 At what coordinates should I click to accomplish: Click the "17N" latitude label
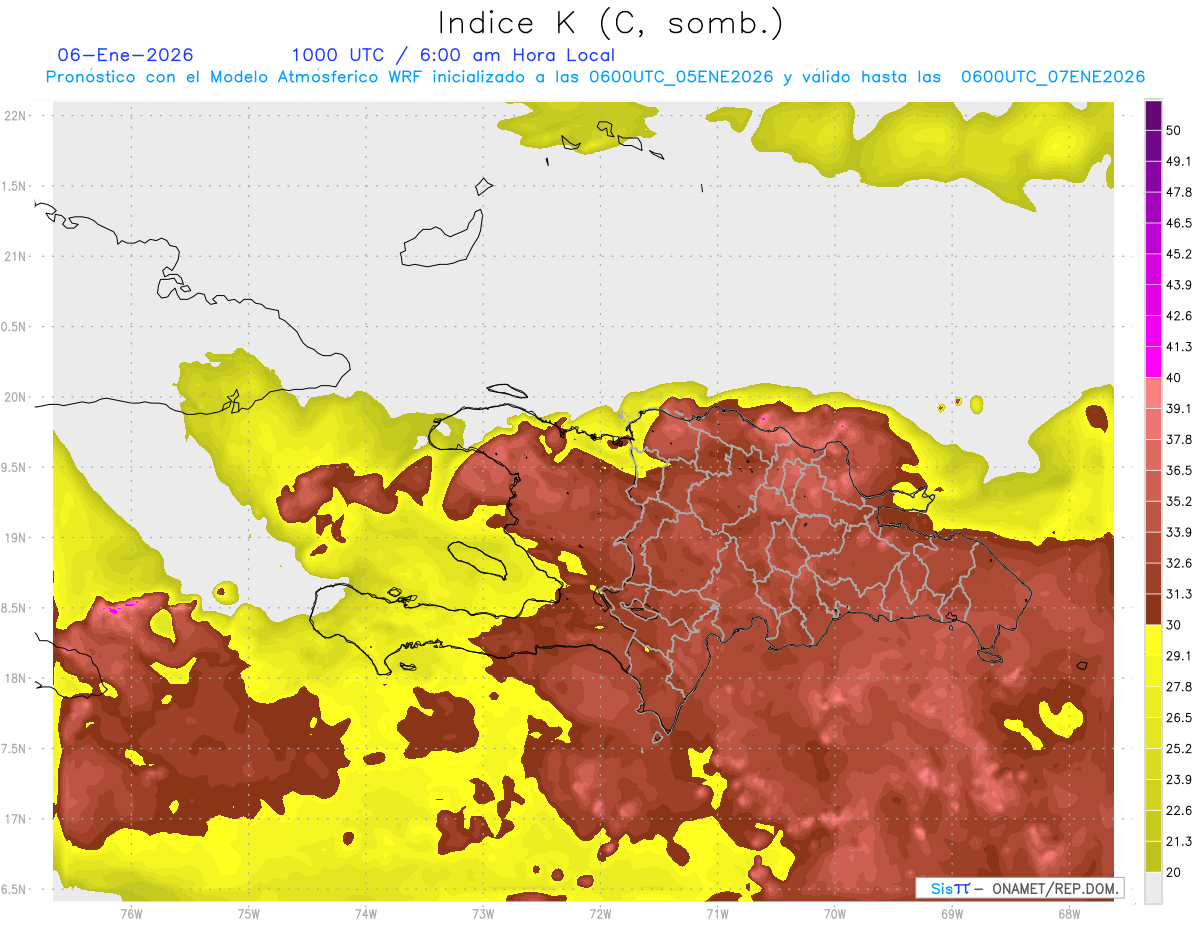coord(16,819)
